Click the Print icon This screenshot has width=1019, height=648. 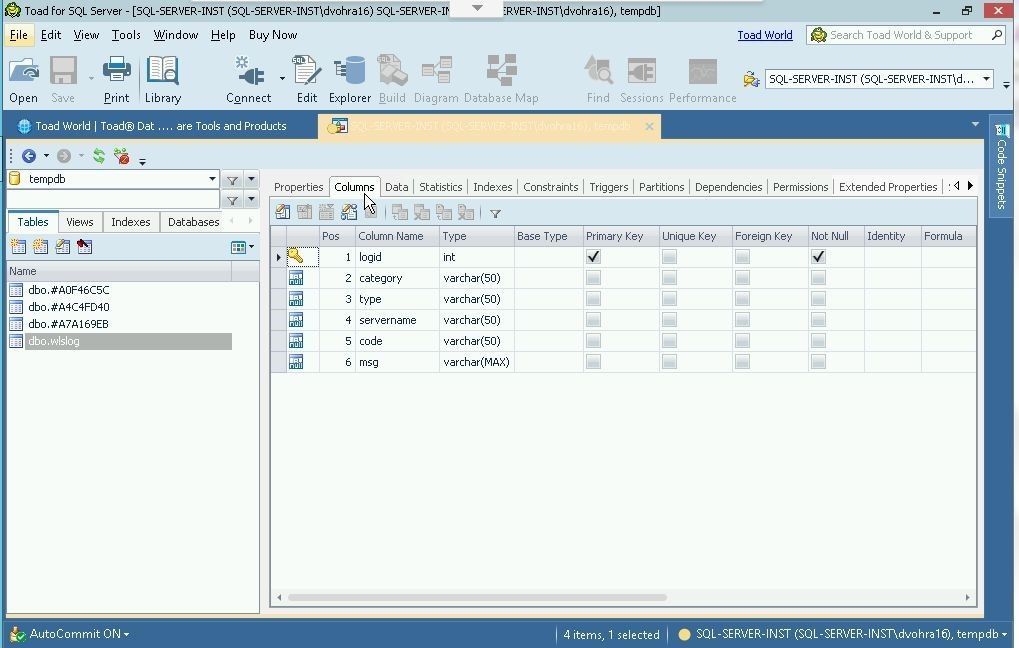click(116, 79)
